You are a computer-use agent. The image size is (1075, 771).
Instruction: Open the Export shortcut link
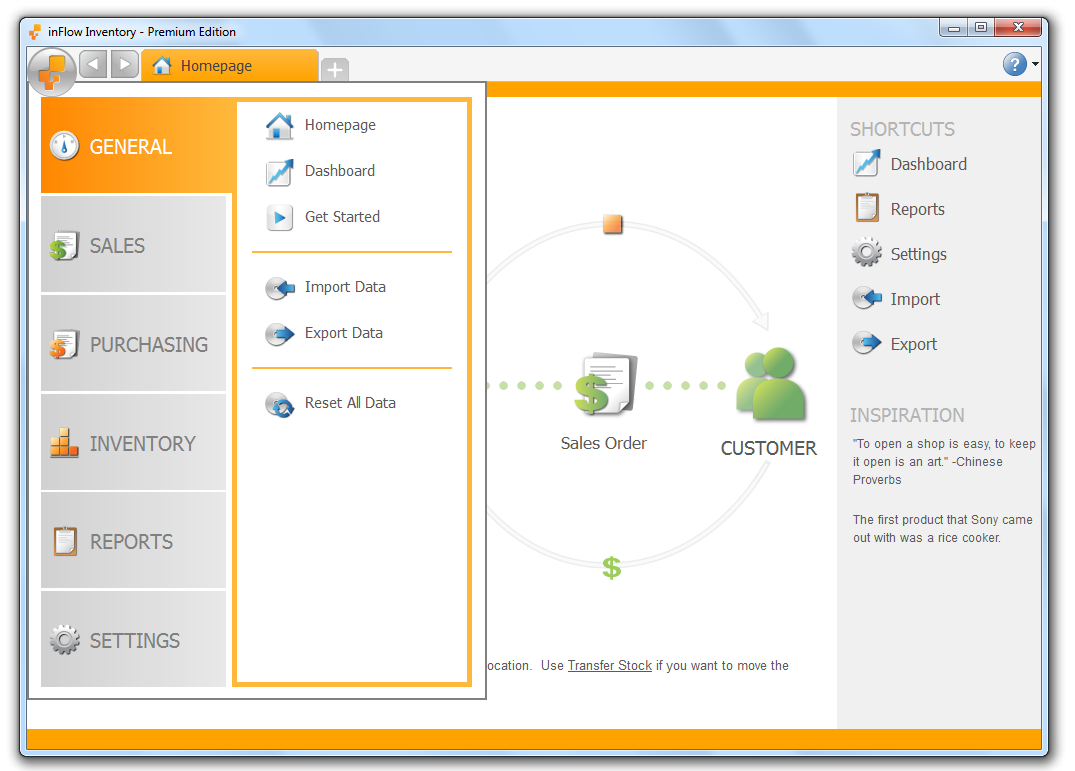[x=913, y=344]
